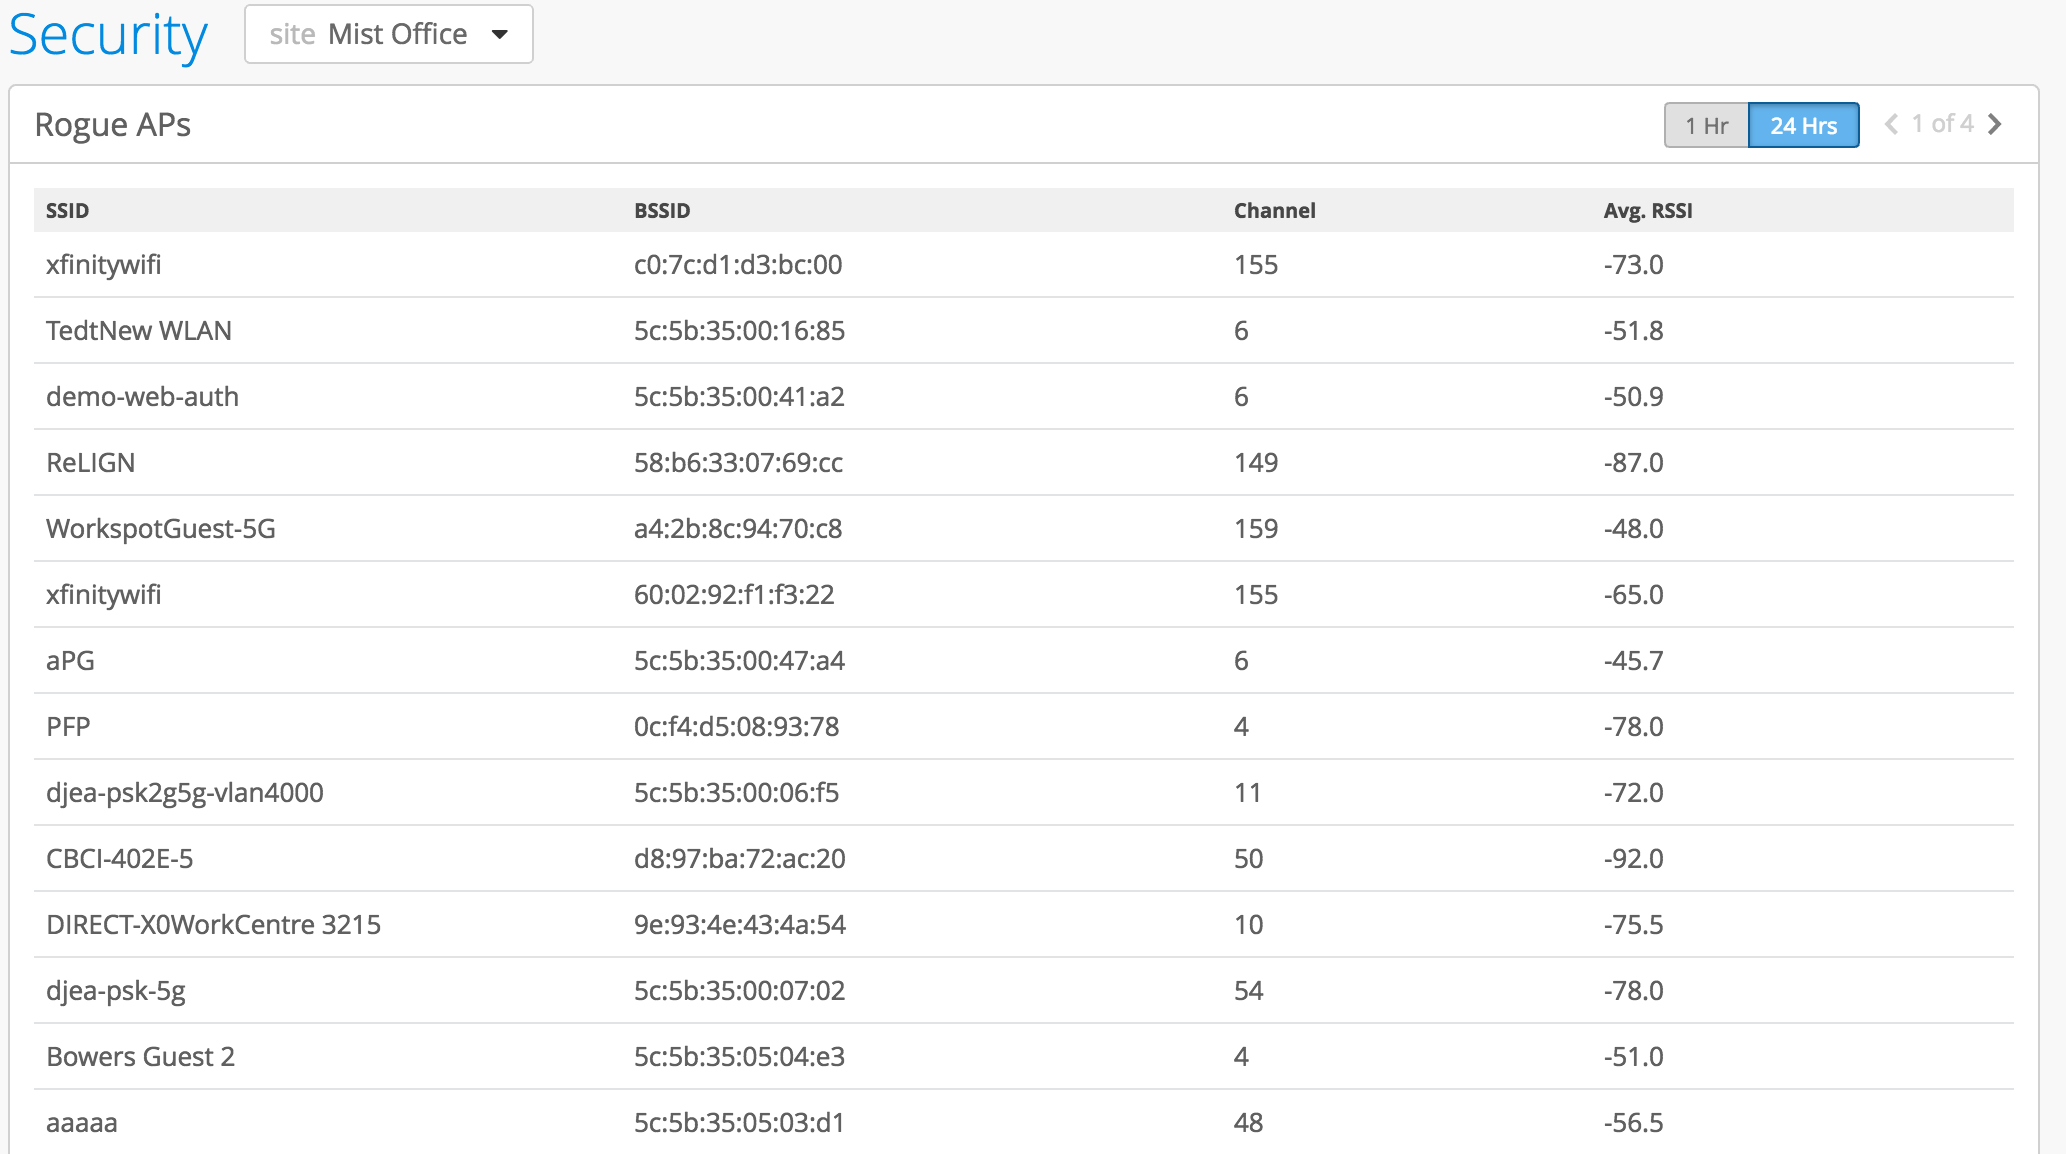
Task: Open the site Mist Office dropdown
Action: coord(389,34)
